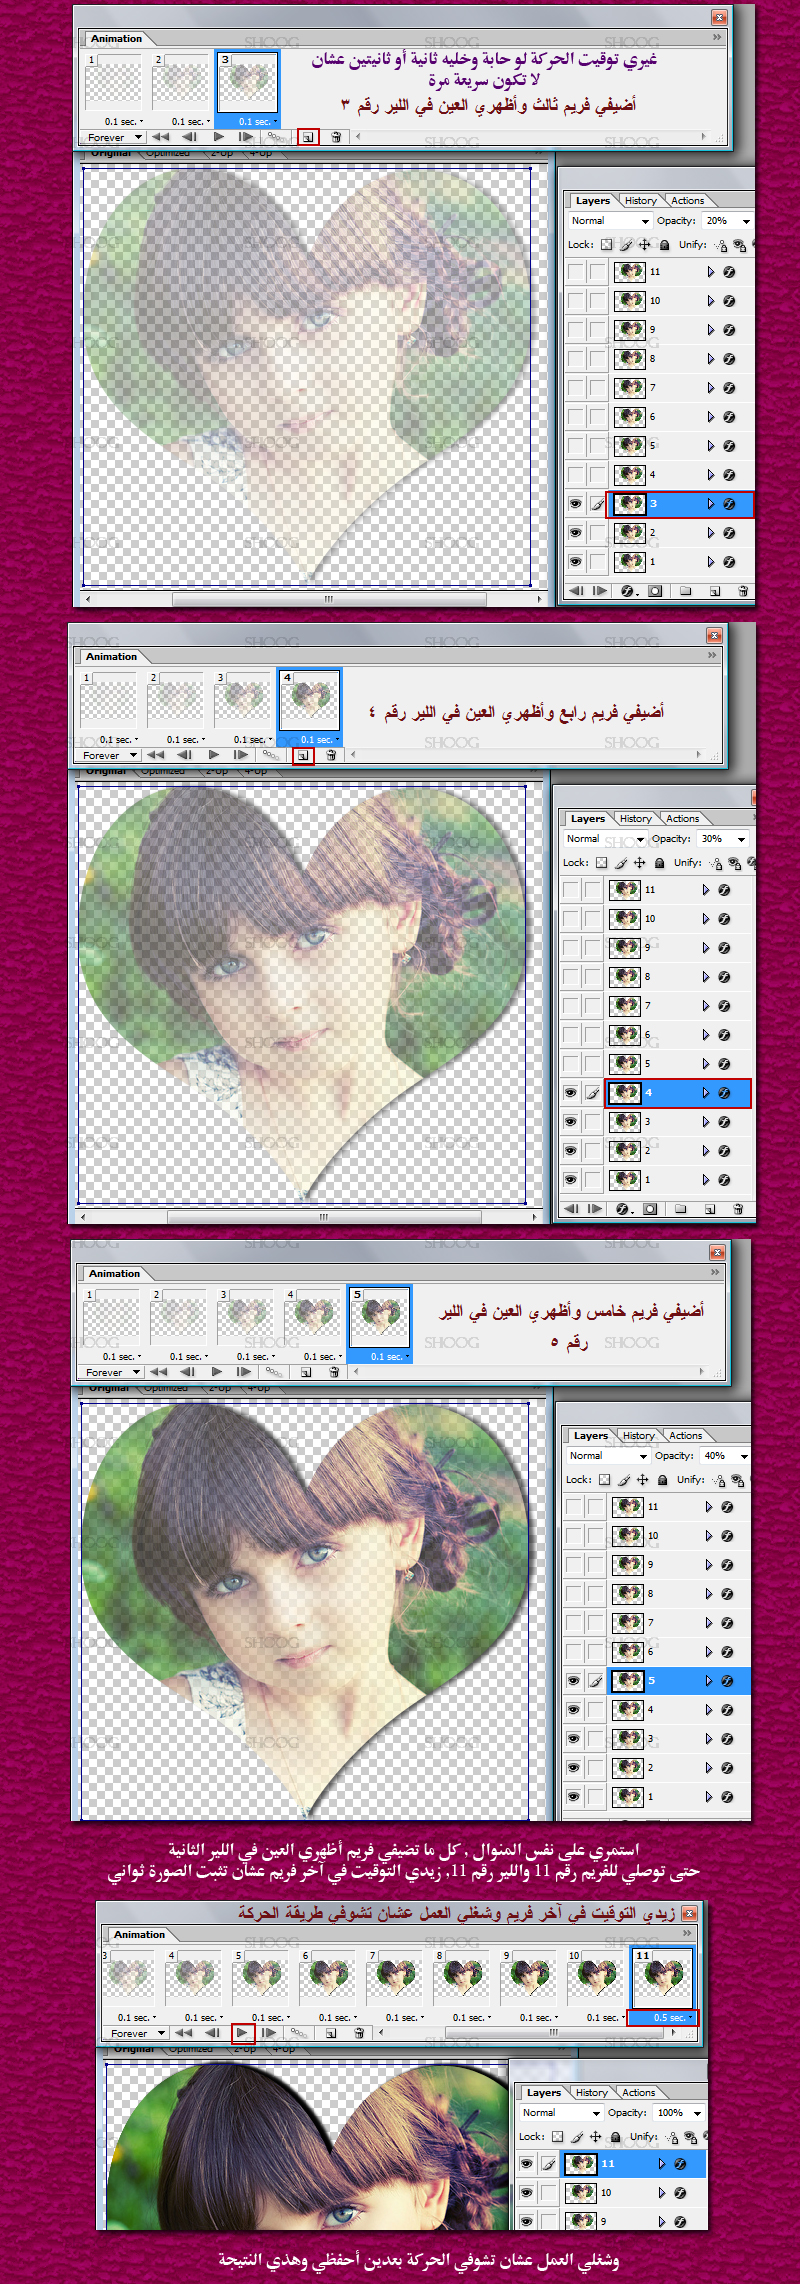Hide layer 2 in the Opacity 20% Layers panel
Image resolution: width=800 pixels, height=2284 pixels.
point(575,533)
